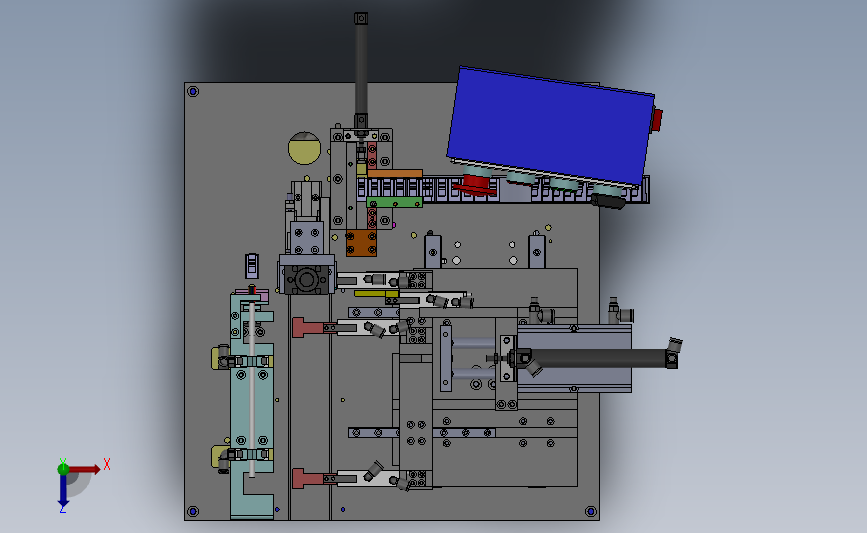The image size is (867, 533).
Task: Select the green horizontal bar
Action: (x=394, y=202)
